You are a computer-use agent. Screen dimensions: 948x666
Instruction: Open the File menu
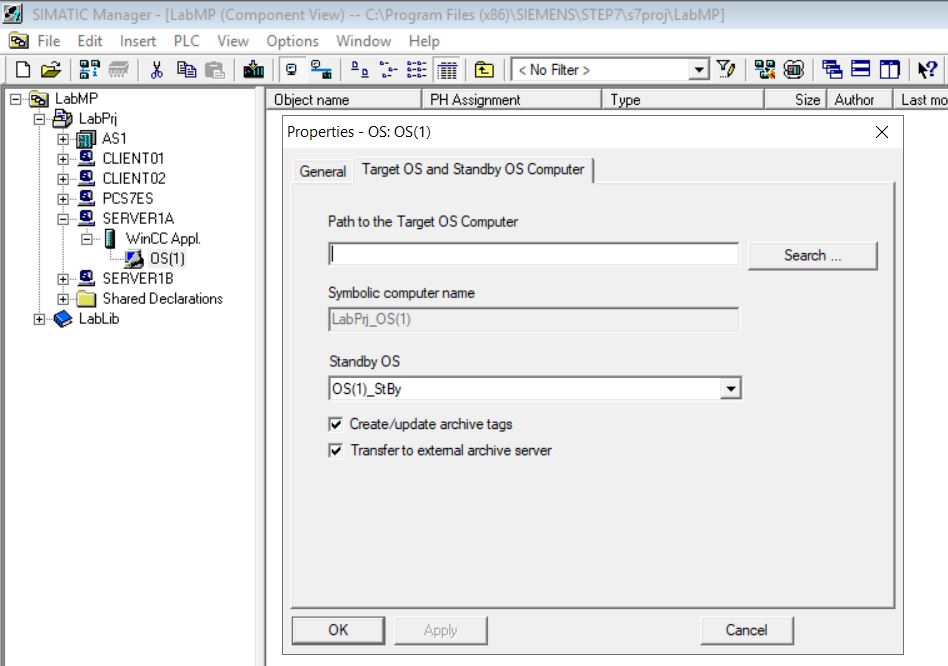click(x=49, y=41)
